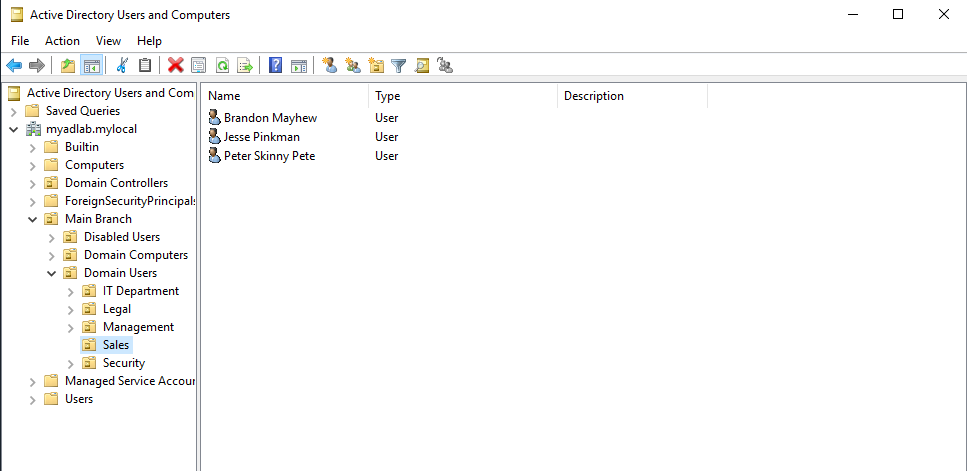
Task: Select the Security organizational unit
Action: 123,363
